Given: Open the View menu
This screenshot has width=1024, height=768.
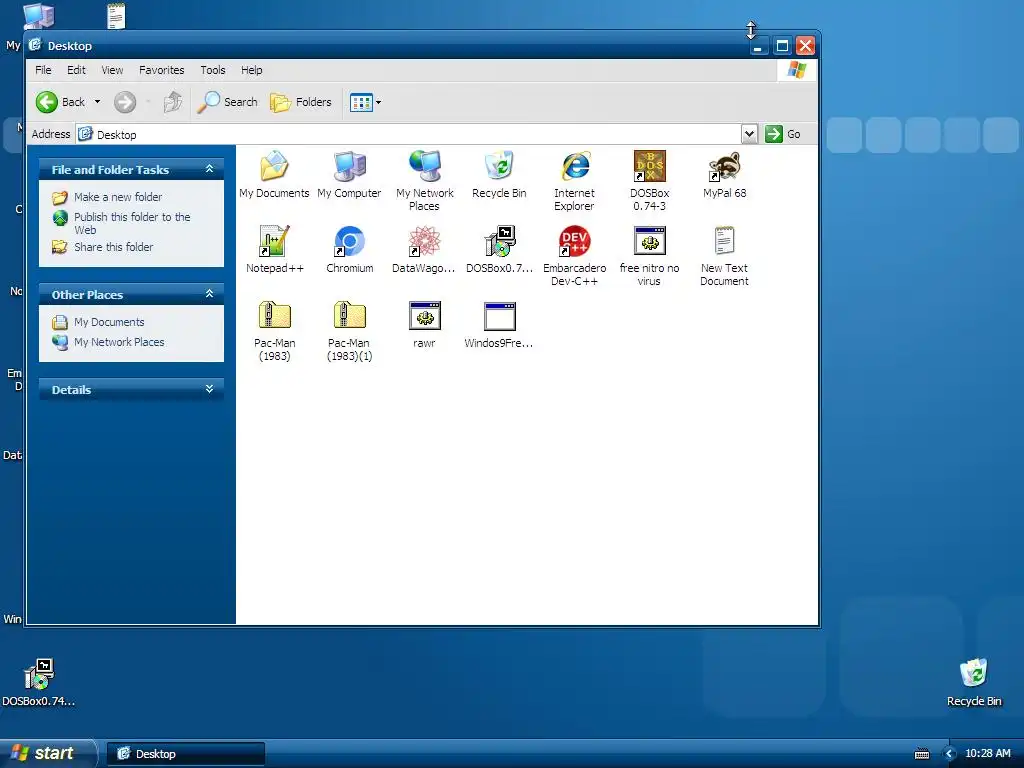Looking at the screenshot, I should pos(112,70).
